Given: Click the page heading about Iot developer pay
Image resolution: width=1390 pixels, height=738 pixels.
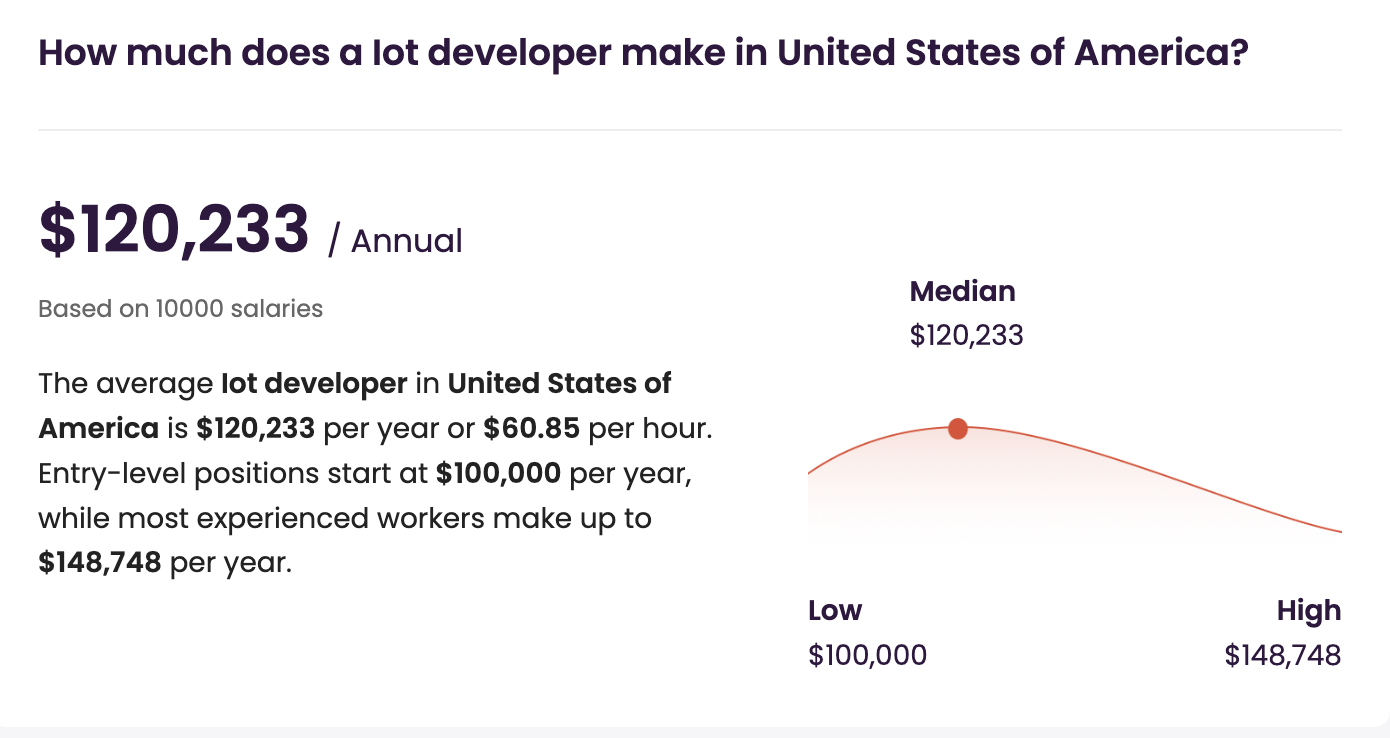Looking at the screenshot, I should click(643, 52).
